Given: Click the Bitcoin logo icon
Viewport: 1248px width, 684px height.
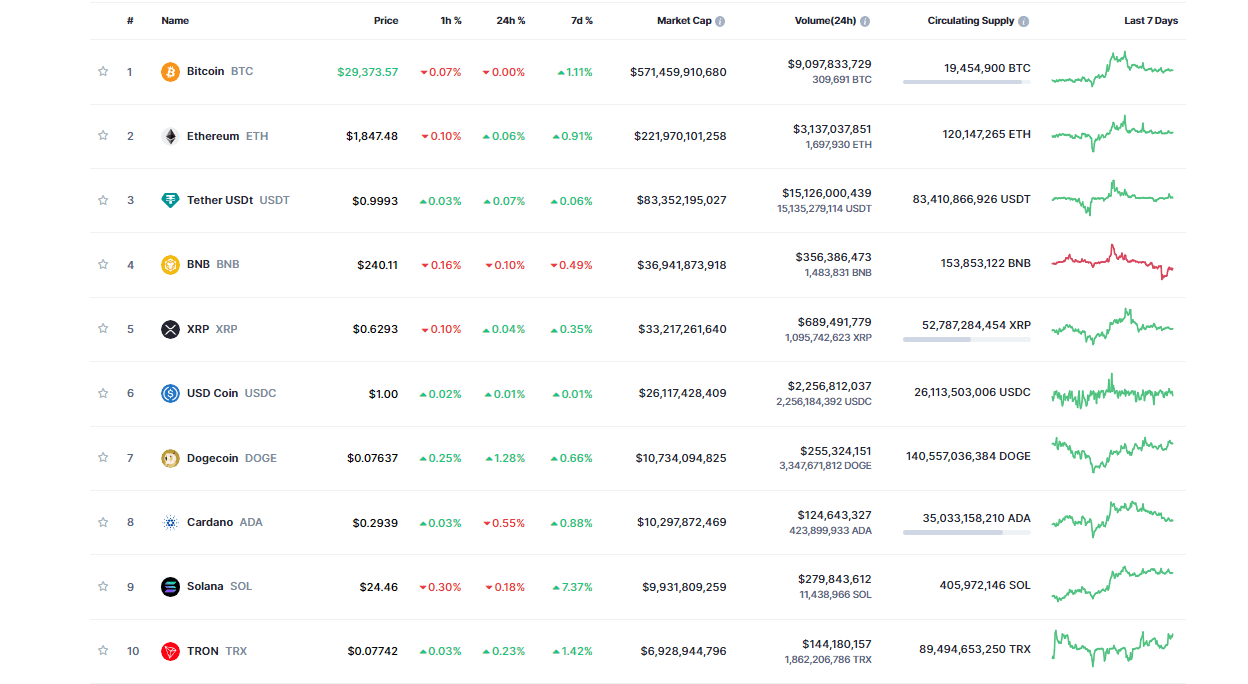Looking at the screenshot, I should pyautogui.click(x=170, y=72).
